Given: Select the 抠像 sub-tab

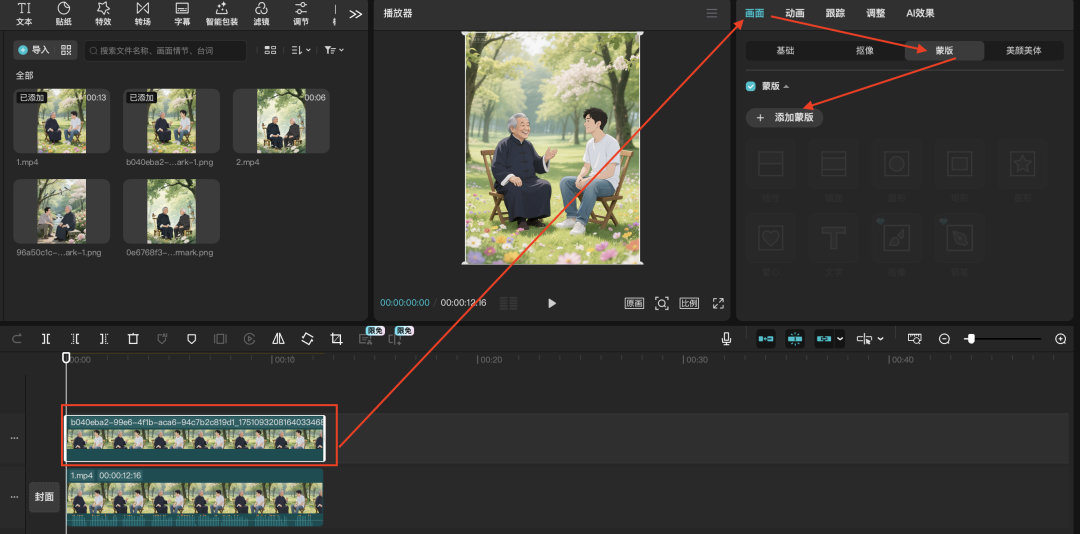Looking at the screenshot, I should tap(865, 50).
